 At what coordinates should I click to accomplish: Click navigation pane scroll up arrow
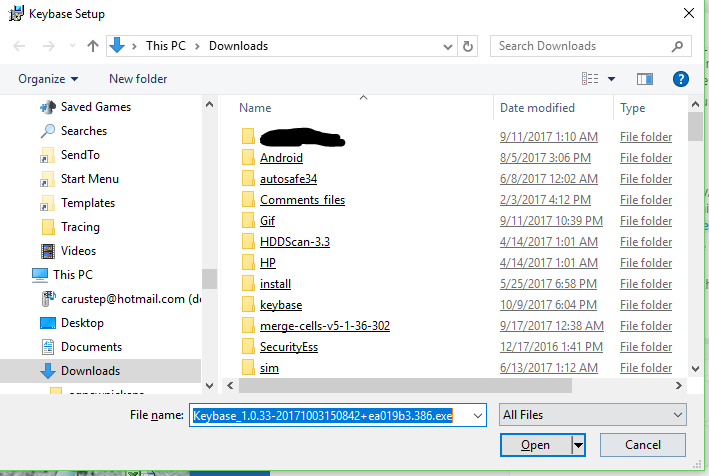click(x=209, y=104)
